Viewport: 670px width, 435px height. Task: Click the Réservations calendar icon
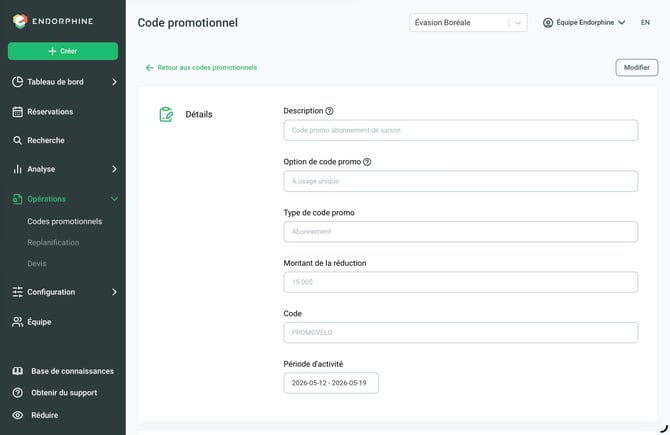[x=18, y=112]
